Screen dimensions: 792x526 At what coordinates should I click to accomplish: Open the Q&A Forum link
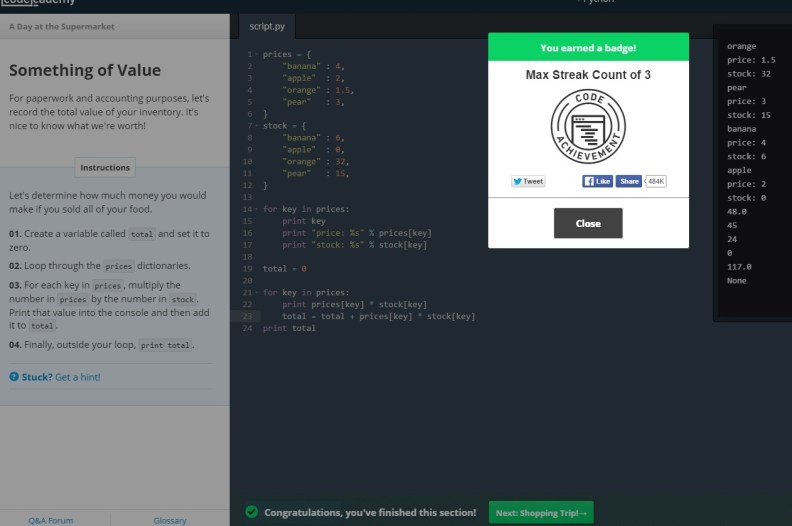[51, 520]
